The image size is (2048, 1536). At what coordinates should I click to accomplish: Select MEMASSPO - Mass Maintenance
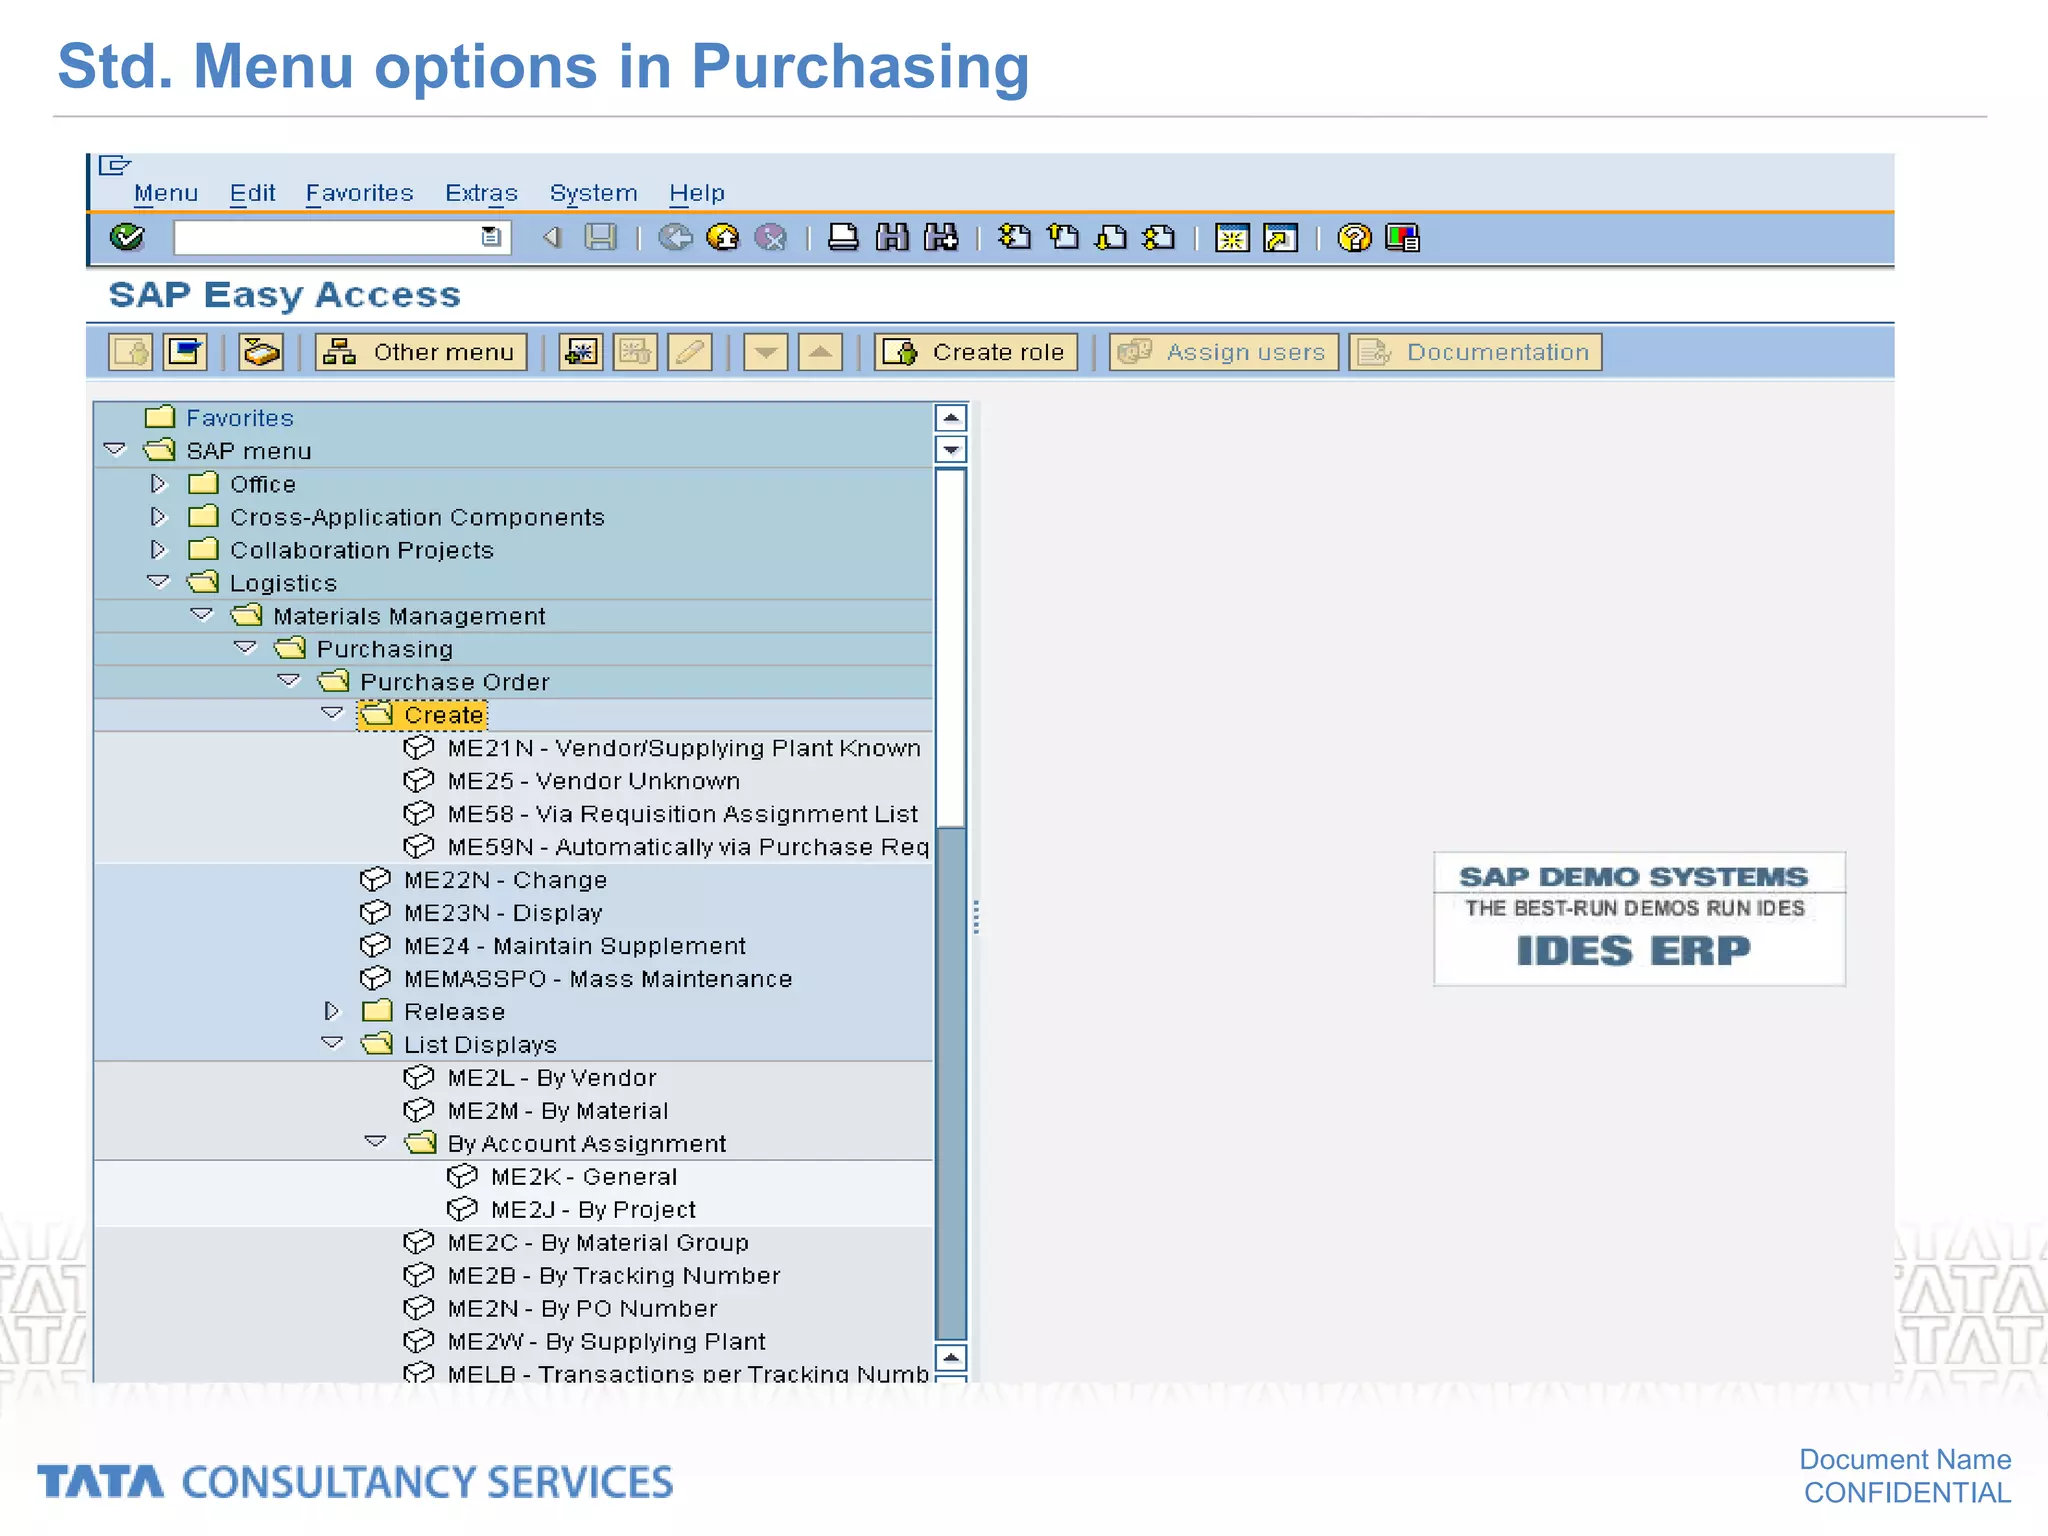[x=598, y=979]
